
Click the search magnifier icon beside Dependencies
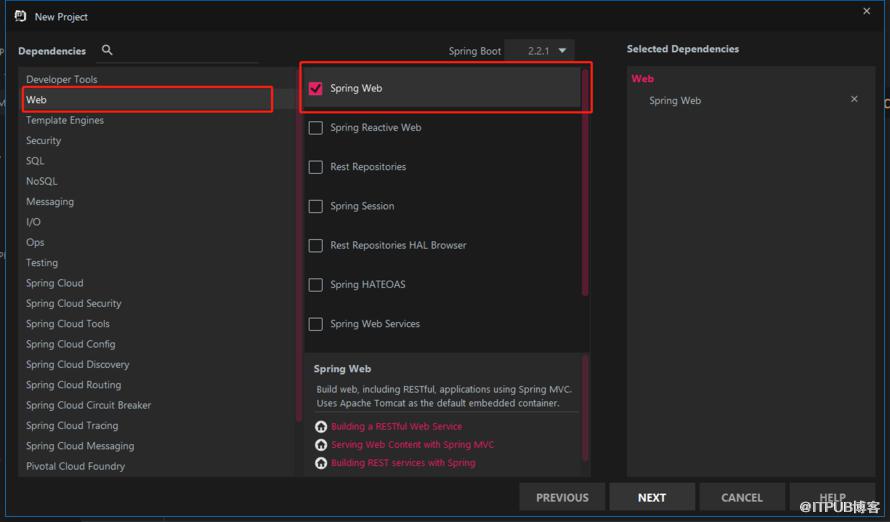coord(107,50)
